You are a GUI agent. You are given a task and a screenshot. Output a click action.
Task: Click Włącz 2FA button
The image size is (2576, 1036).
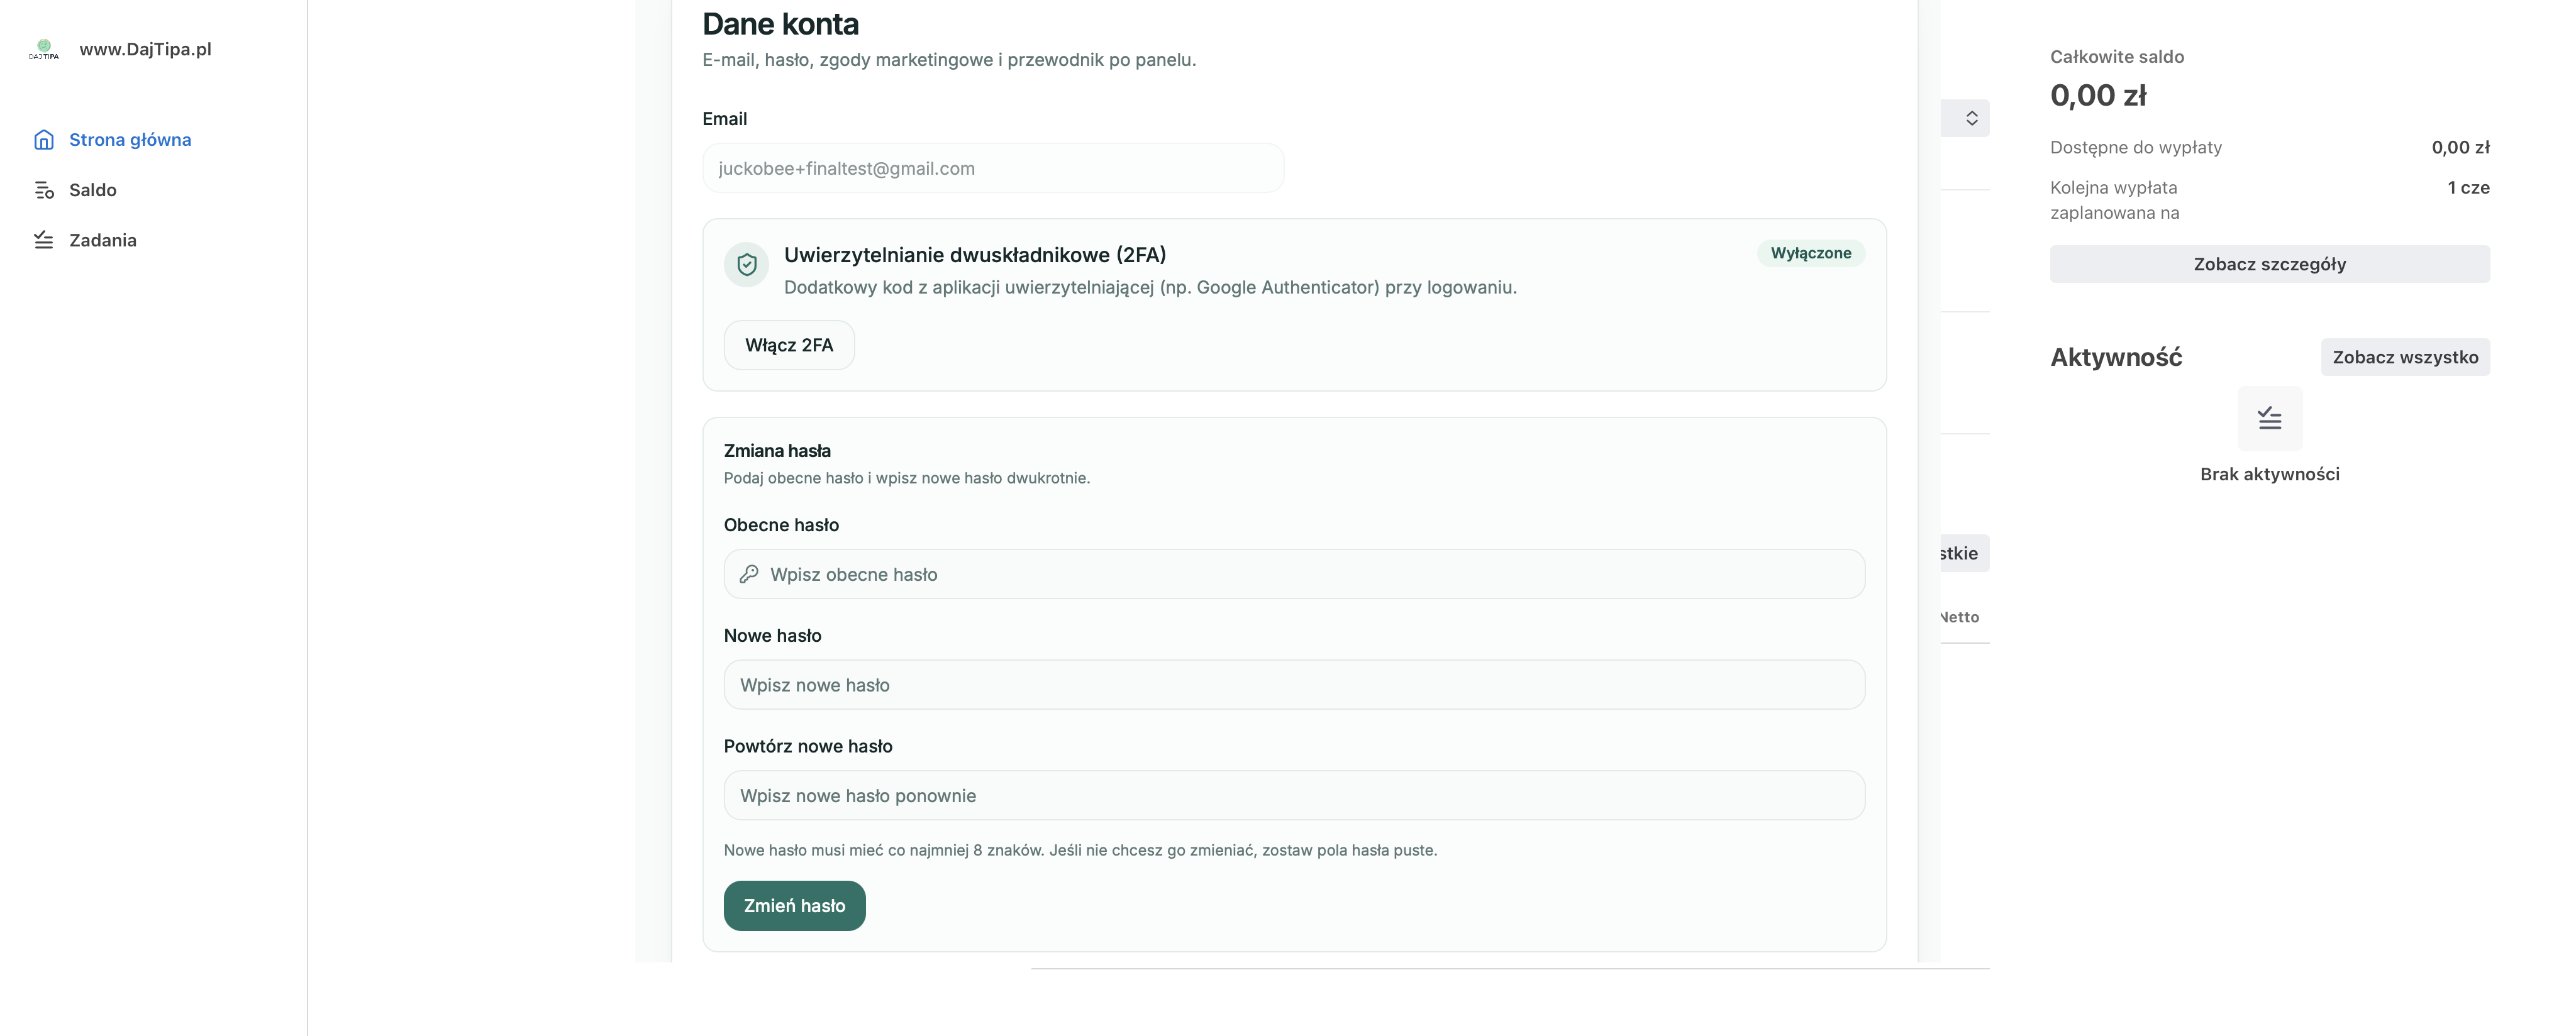coord(789,345)
